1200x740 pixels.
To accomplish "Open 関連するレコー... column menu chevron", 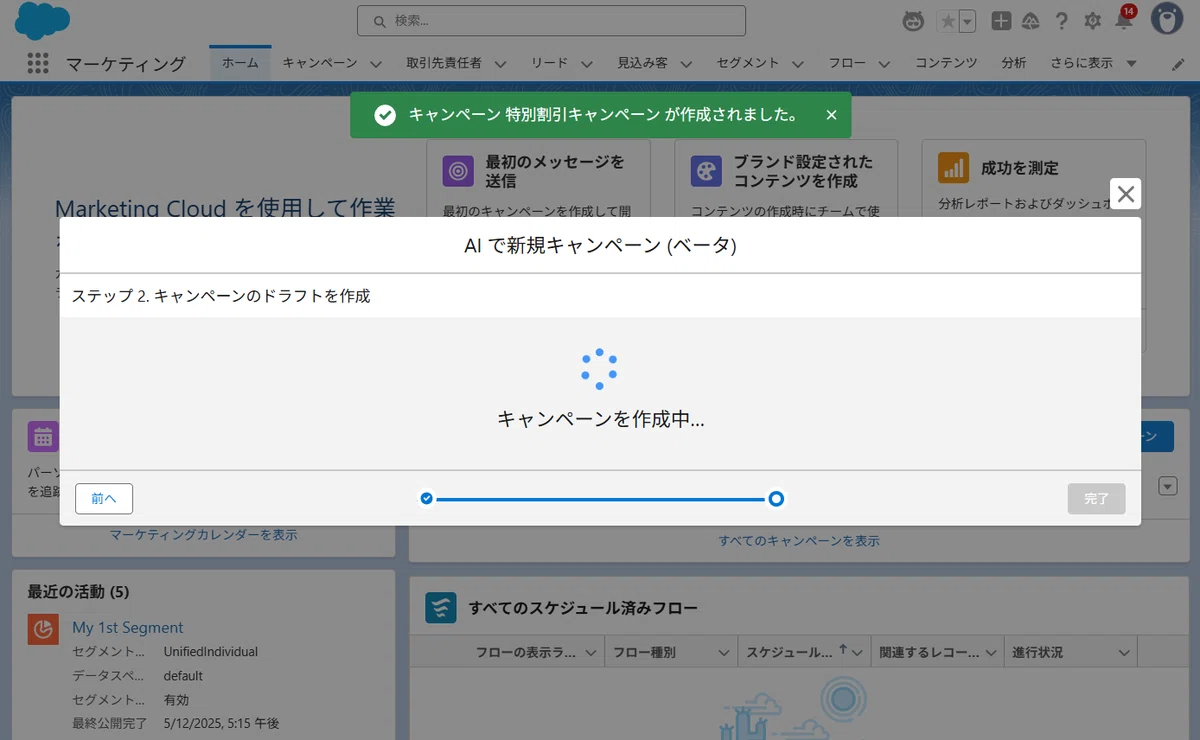I will [992, 653].
